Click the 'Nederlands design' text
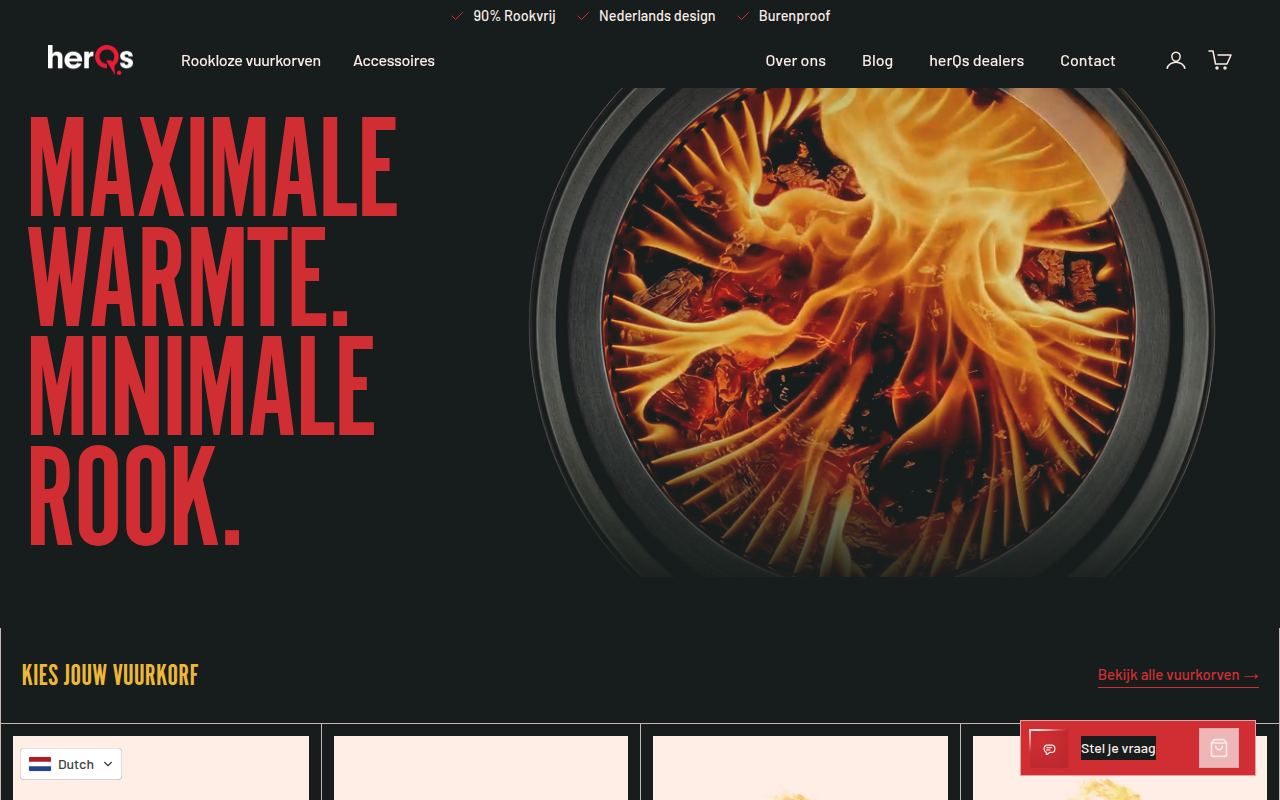Screen dimensions: 1280x800 coord(657,16)
